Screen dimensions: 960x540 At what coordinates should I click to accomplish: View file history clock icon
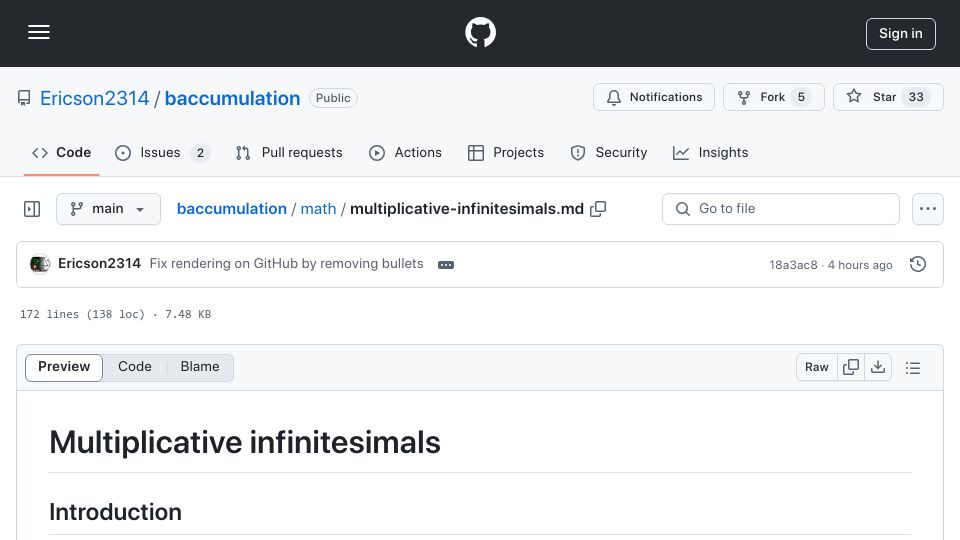(x=918, y=264)
